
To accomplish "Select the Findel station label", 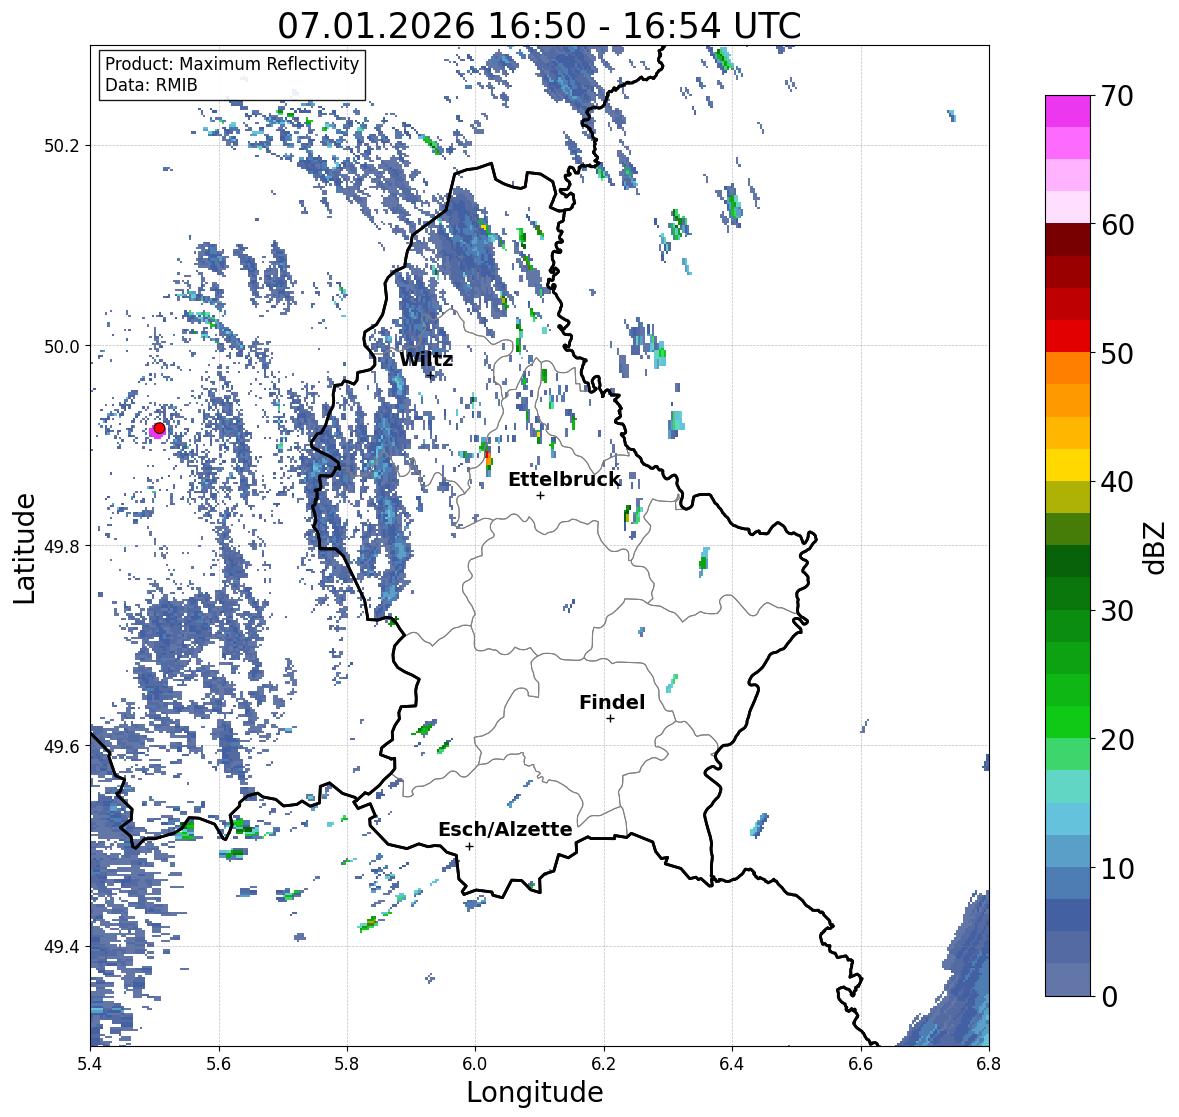I will coord(612,702).
